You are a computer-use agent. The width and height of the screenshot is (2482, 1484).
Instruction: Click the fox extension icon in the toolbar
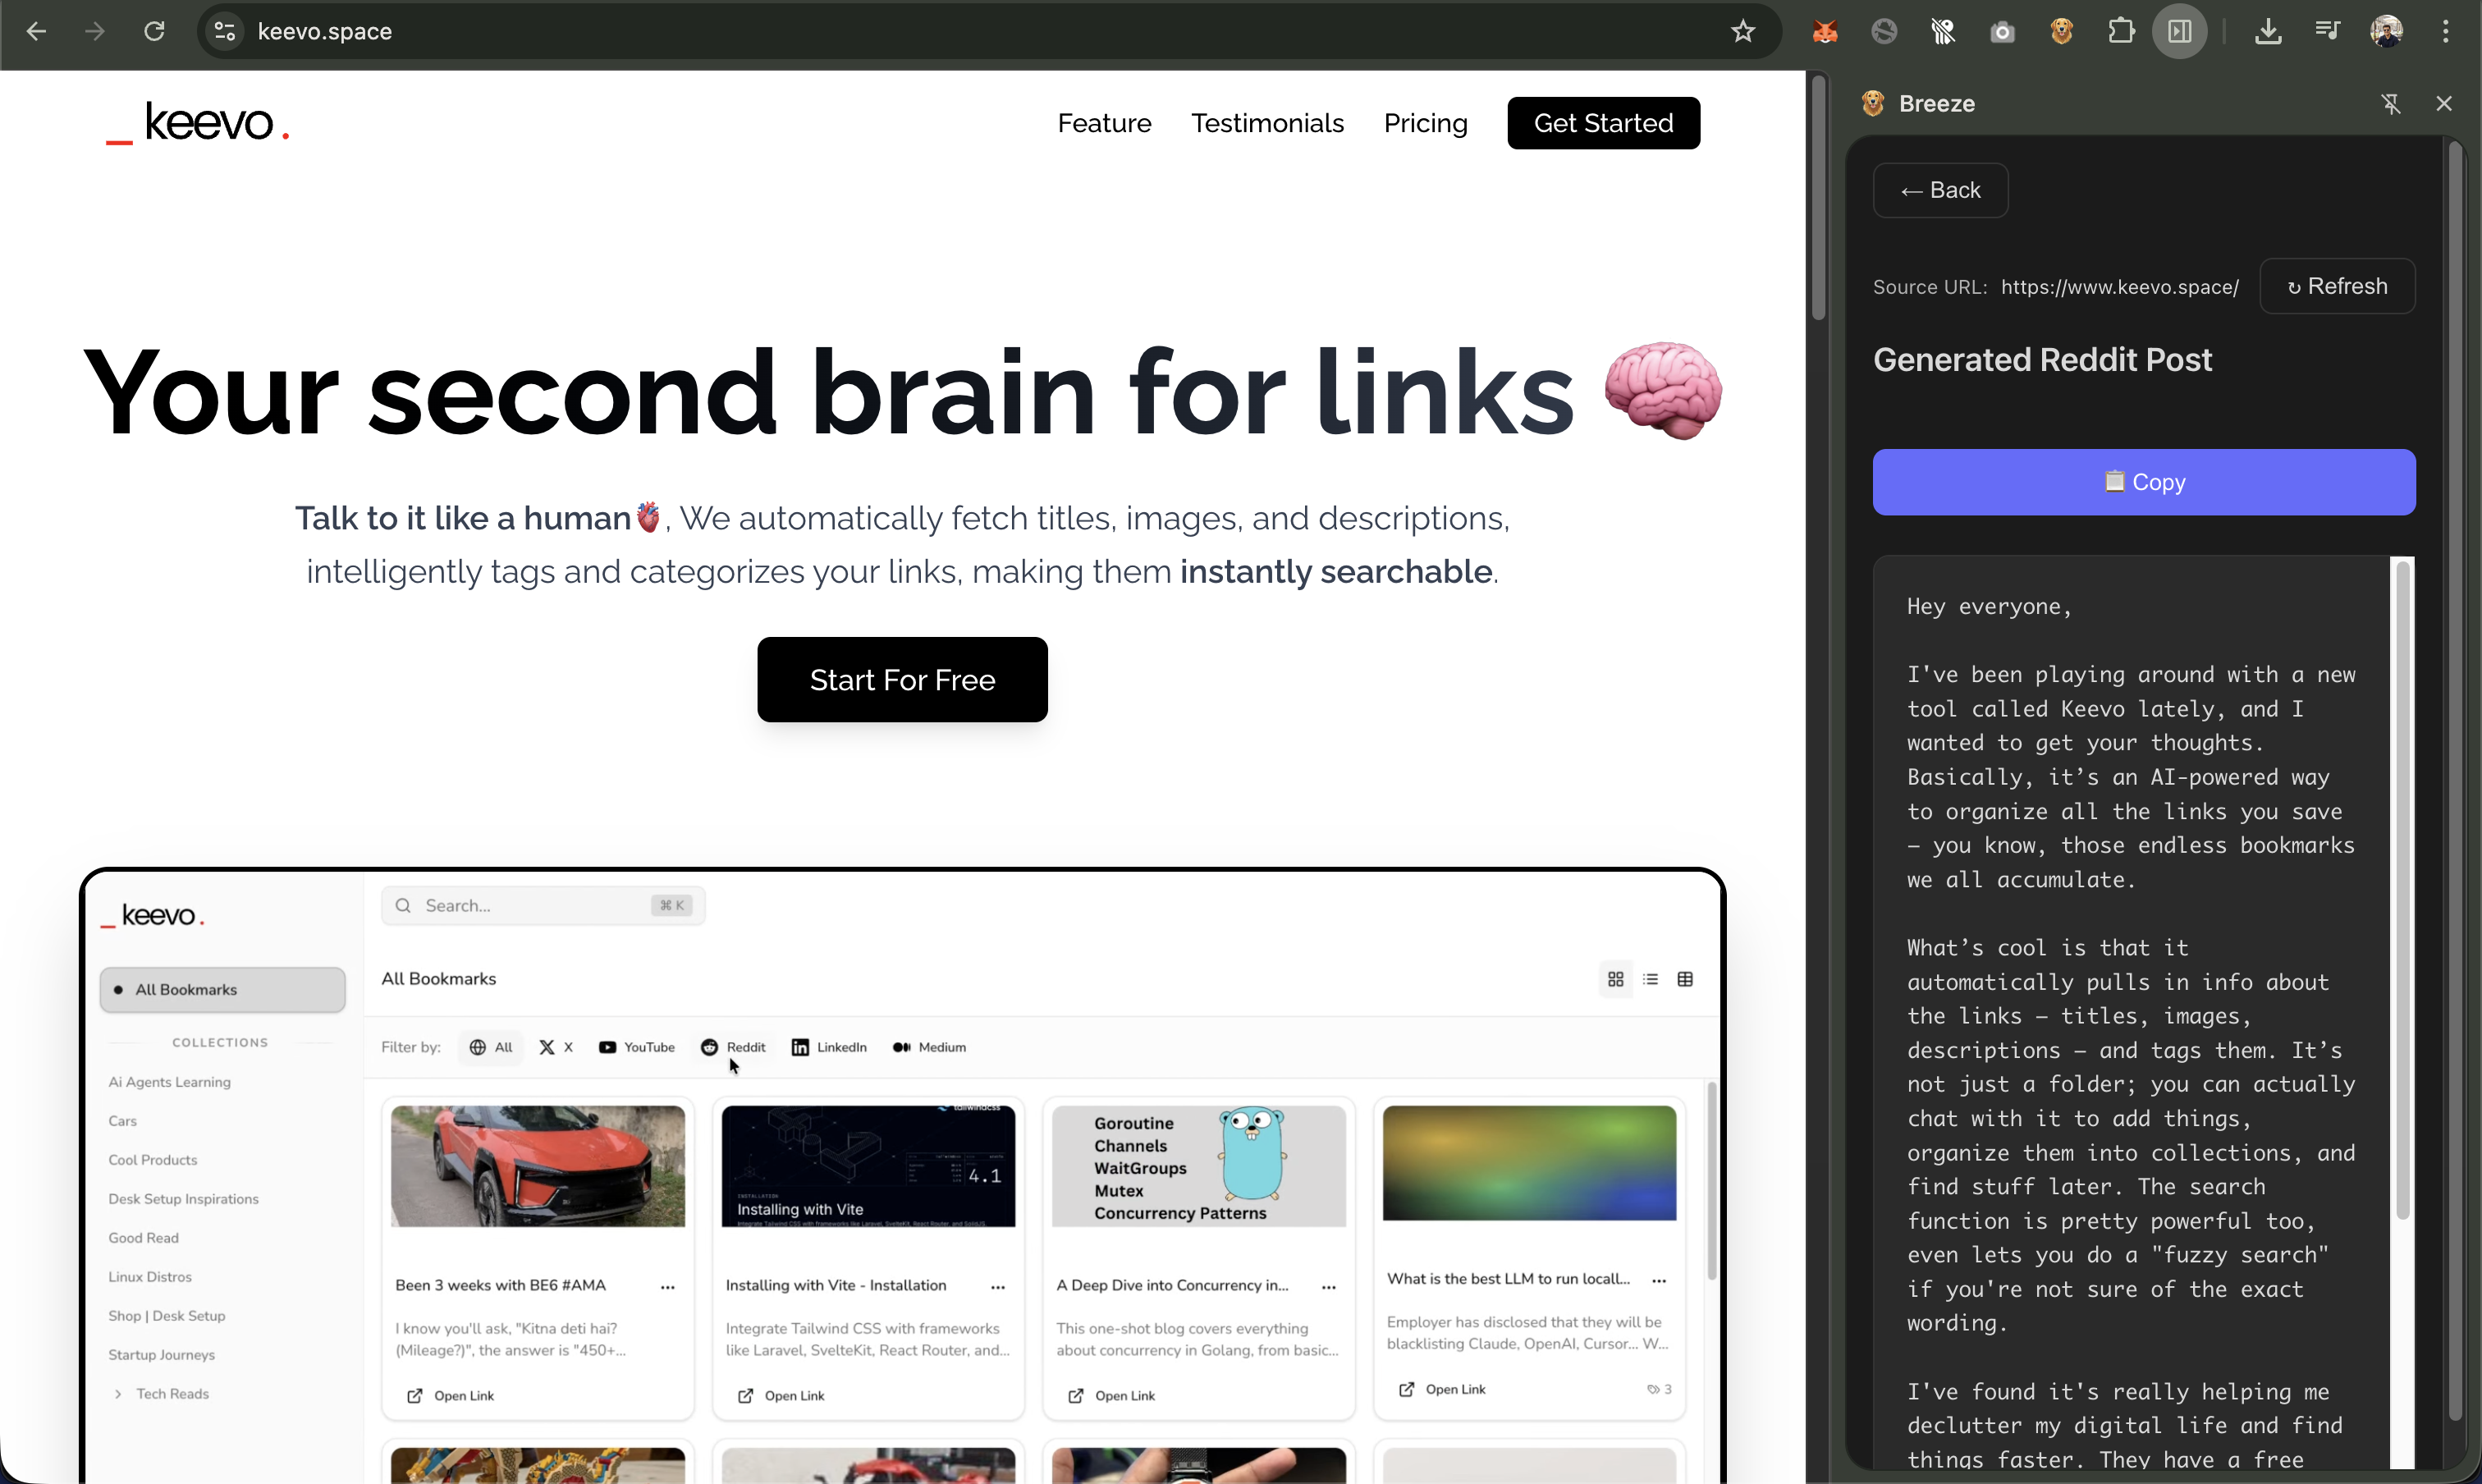1825,31
